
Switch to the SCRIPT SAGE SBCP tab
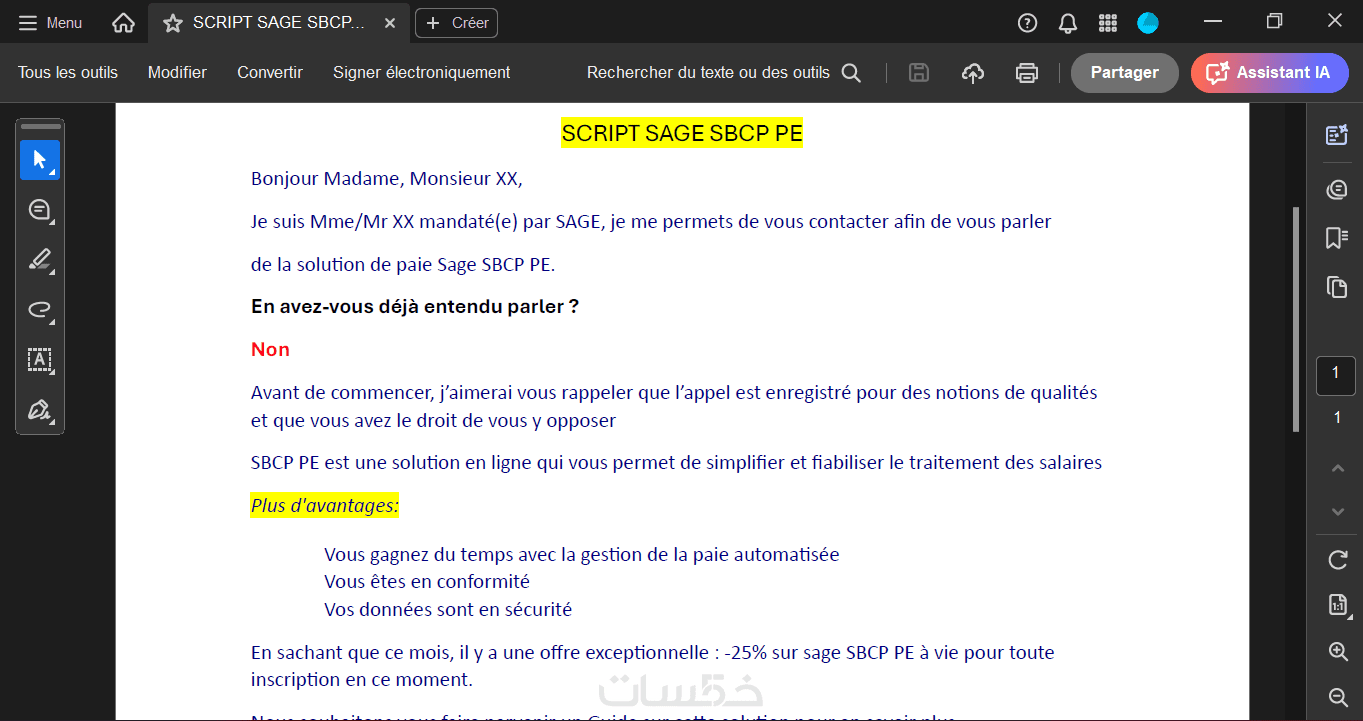(279, 23)
